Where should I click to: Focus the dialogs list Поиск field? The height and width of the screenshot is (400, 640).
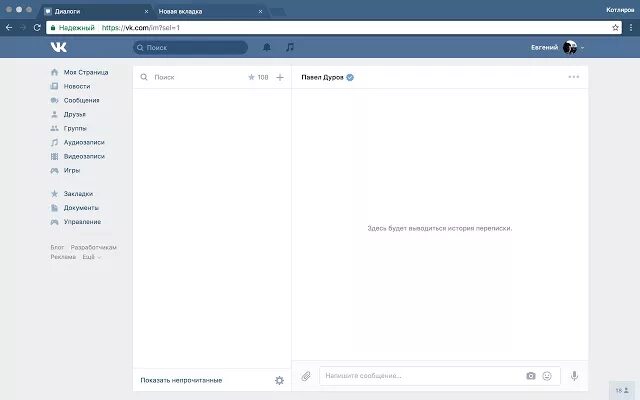pos(196,77)
